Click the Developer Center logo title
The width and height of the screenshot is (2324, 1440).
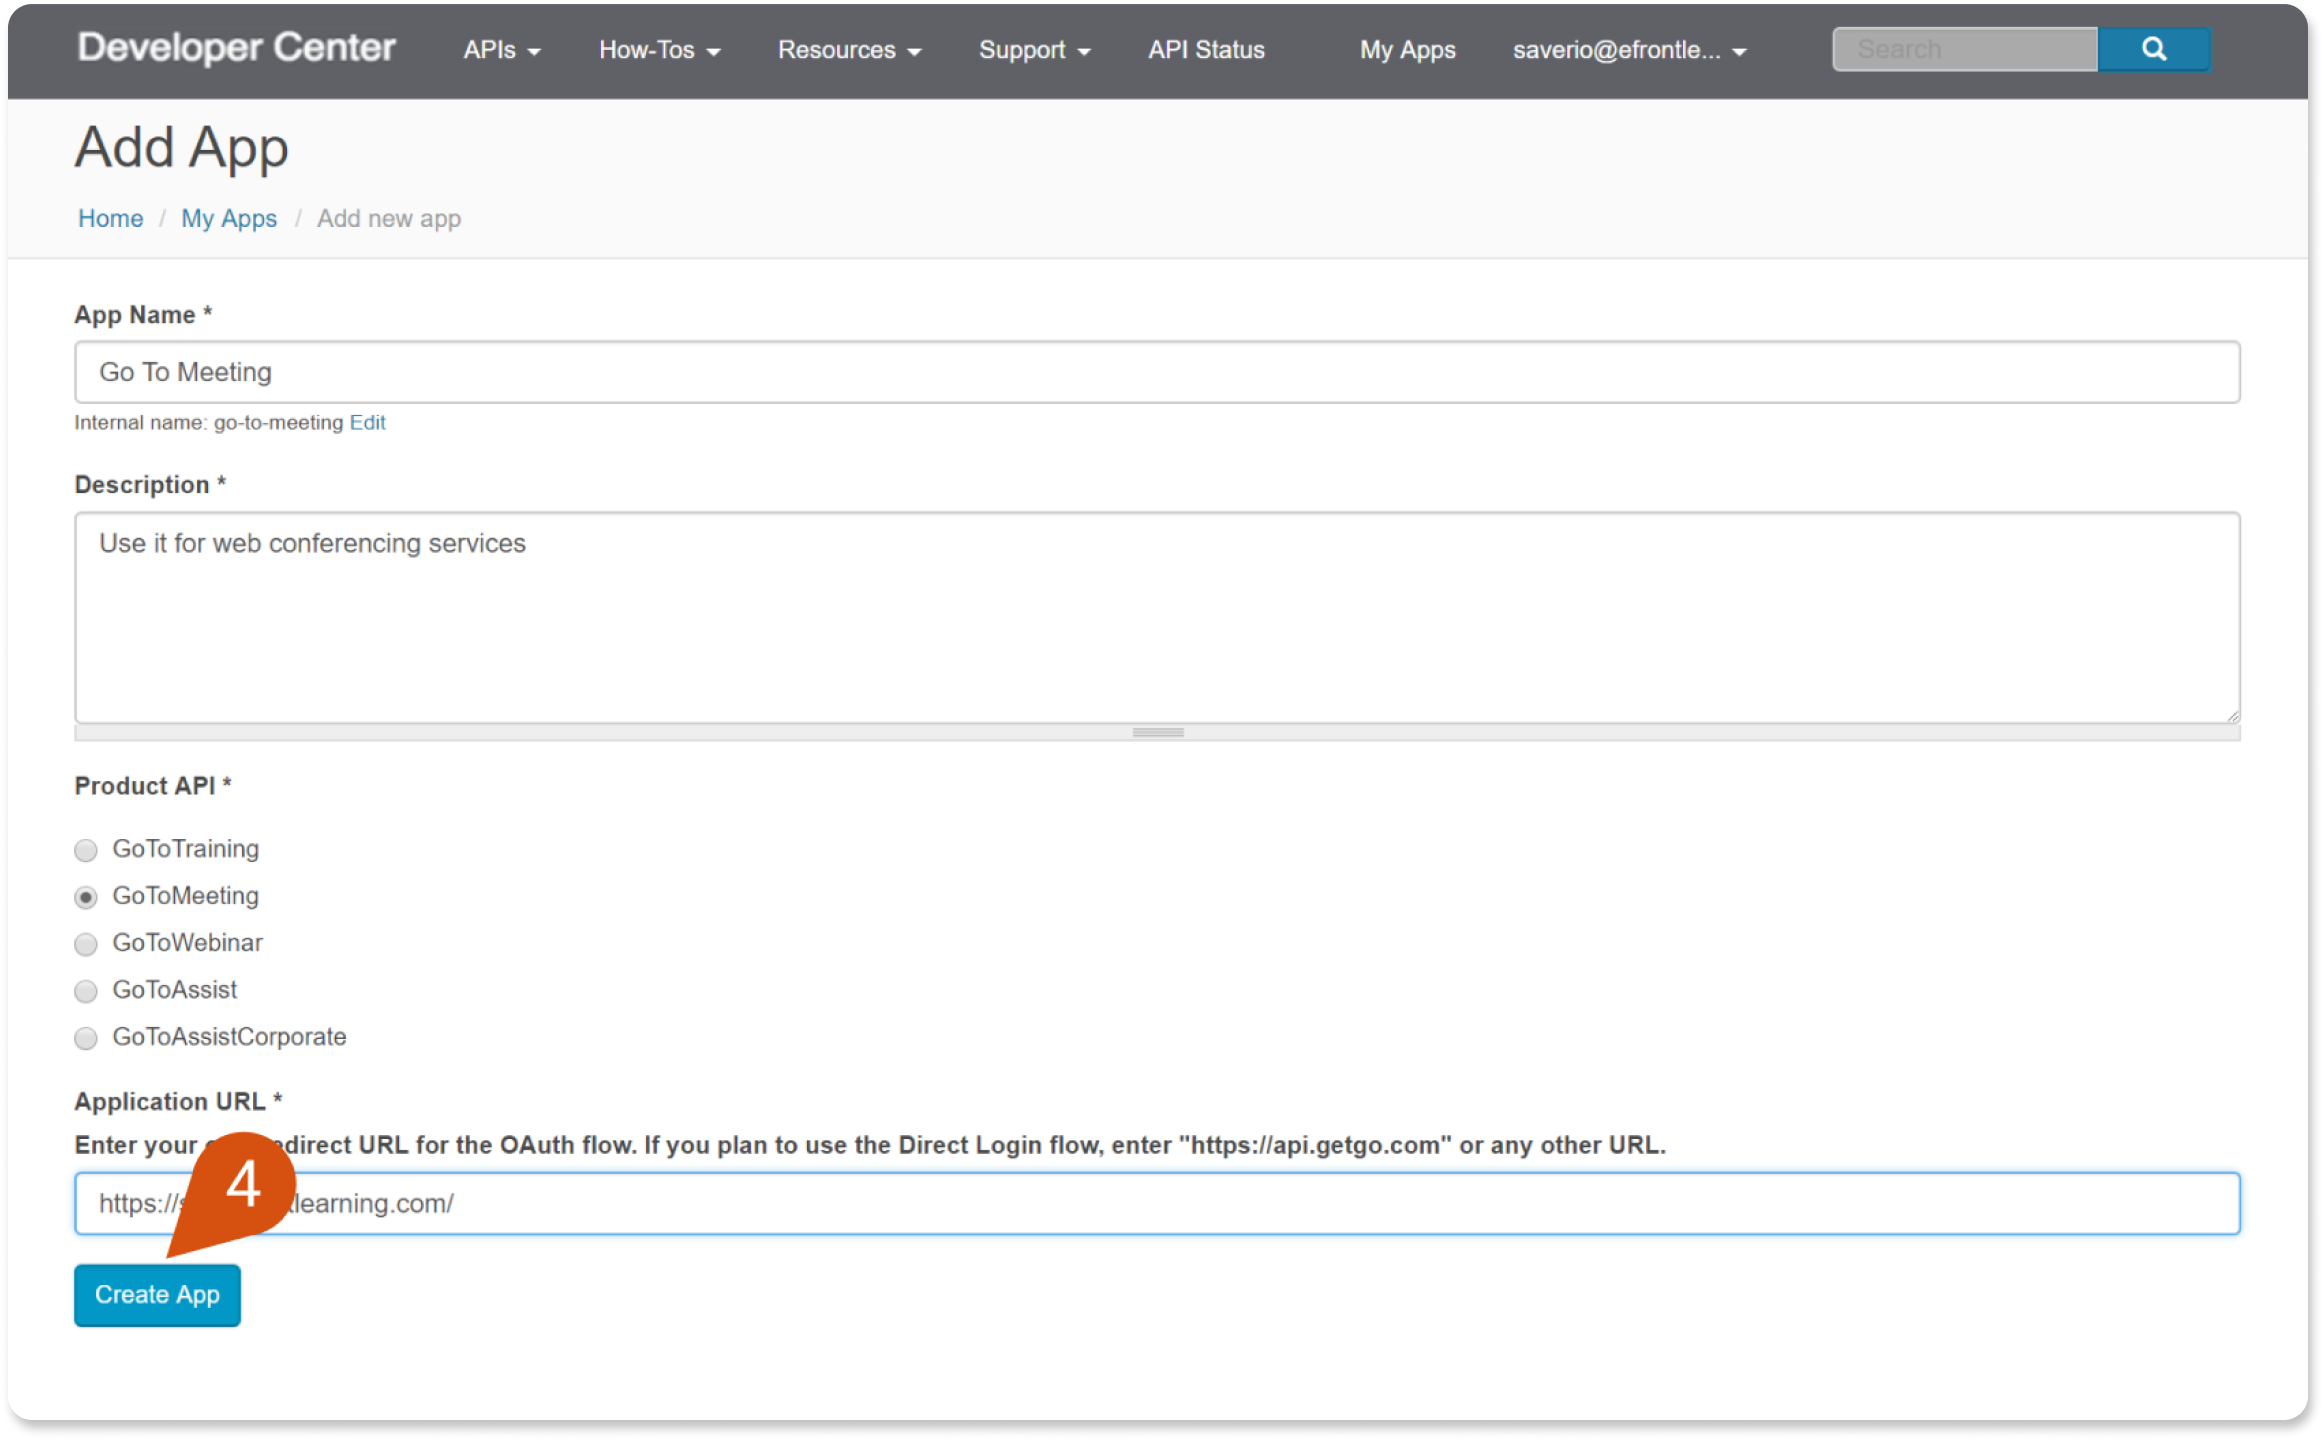tap(237, 48)
